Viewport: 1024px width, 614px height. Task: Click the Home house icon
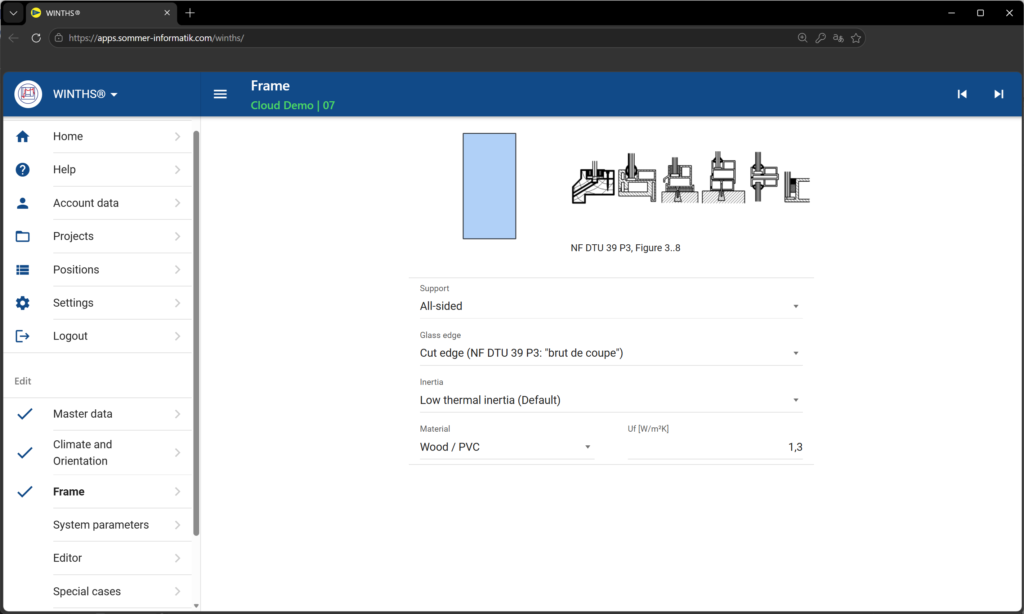[23, 137]
